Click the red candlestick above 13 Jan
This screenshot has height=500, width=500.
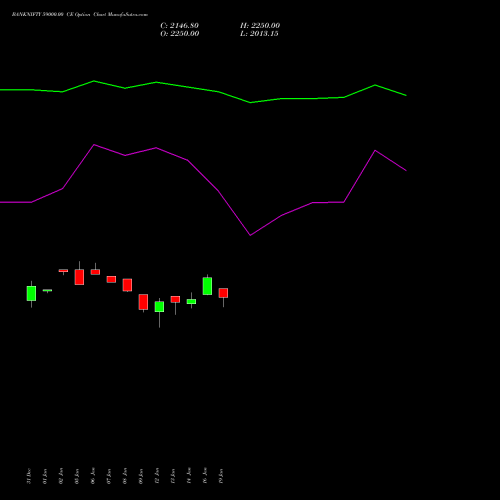[x=175, y=299]
